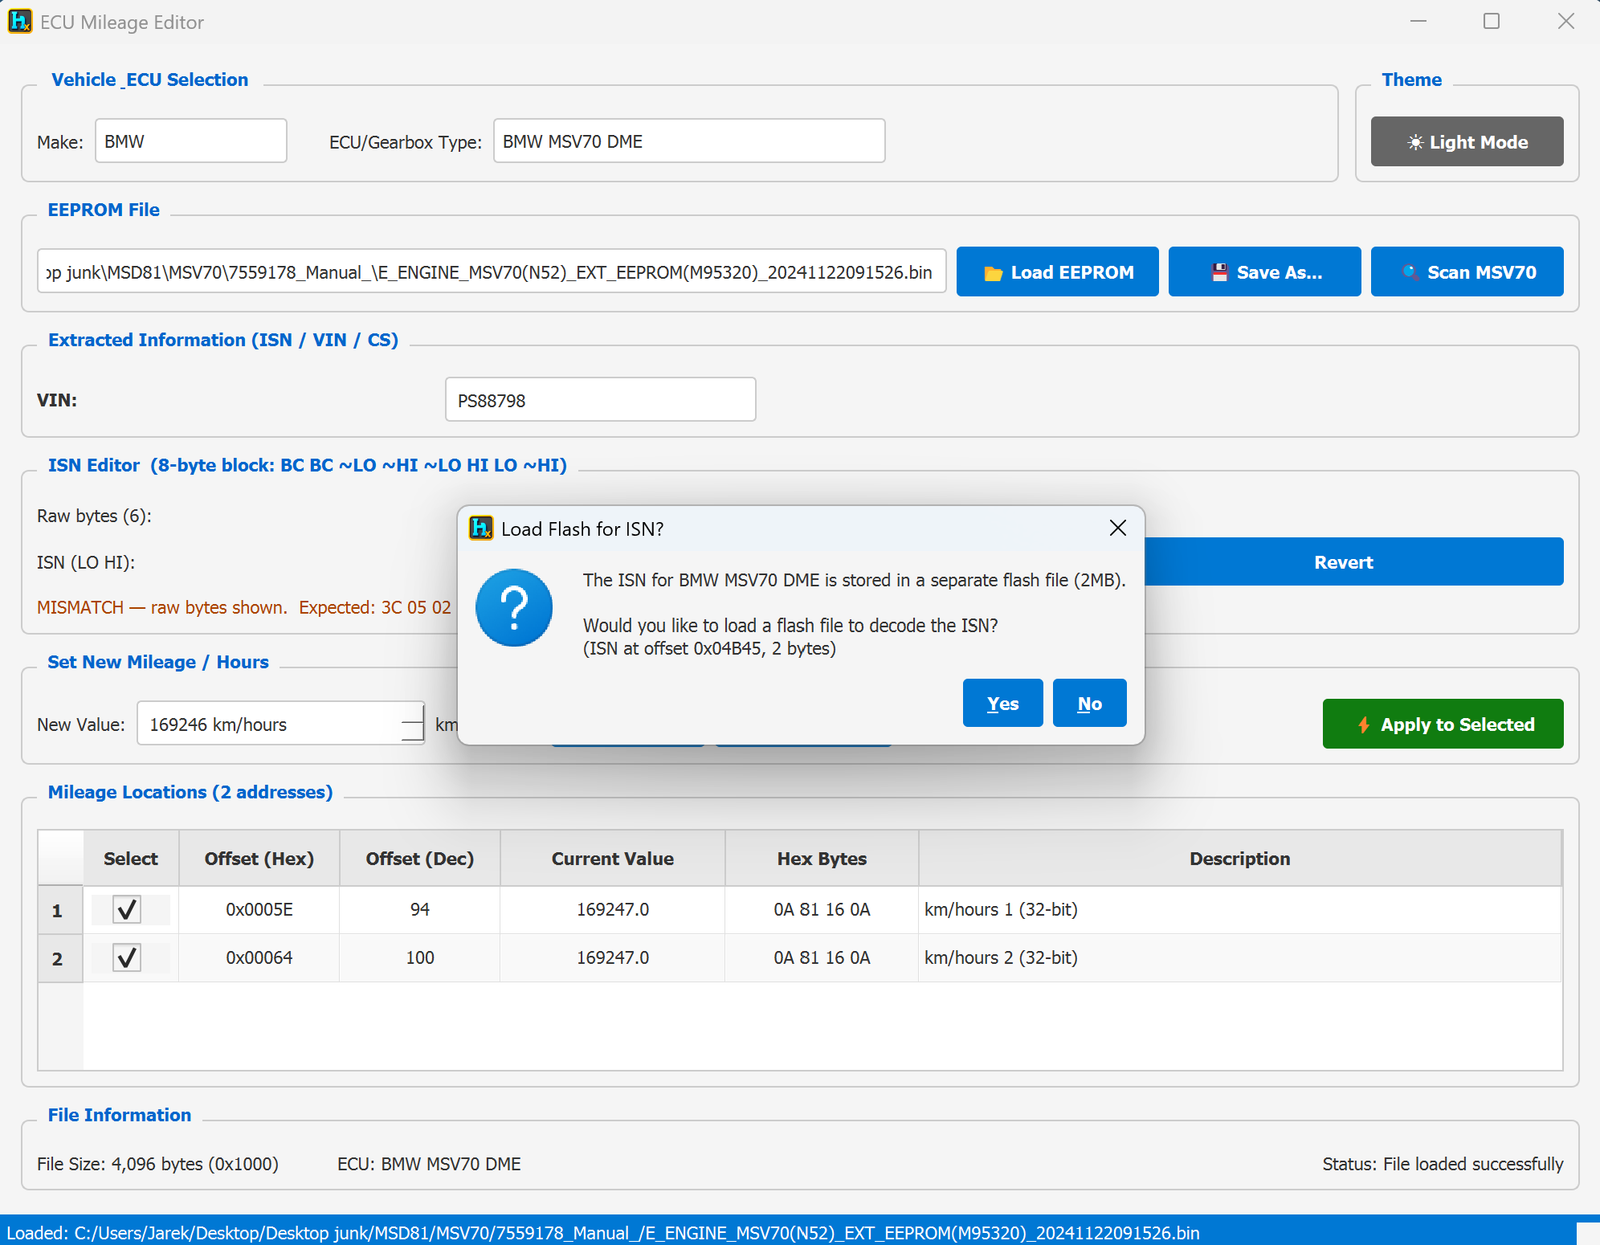Click the Description column header

[1240, 858]
